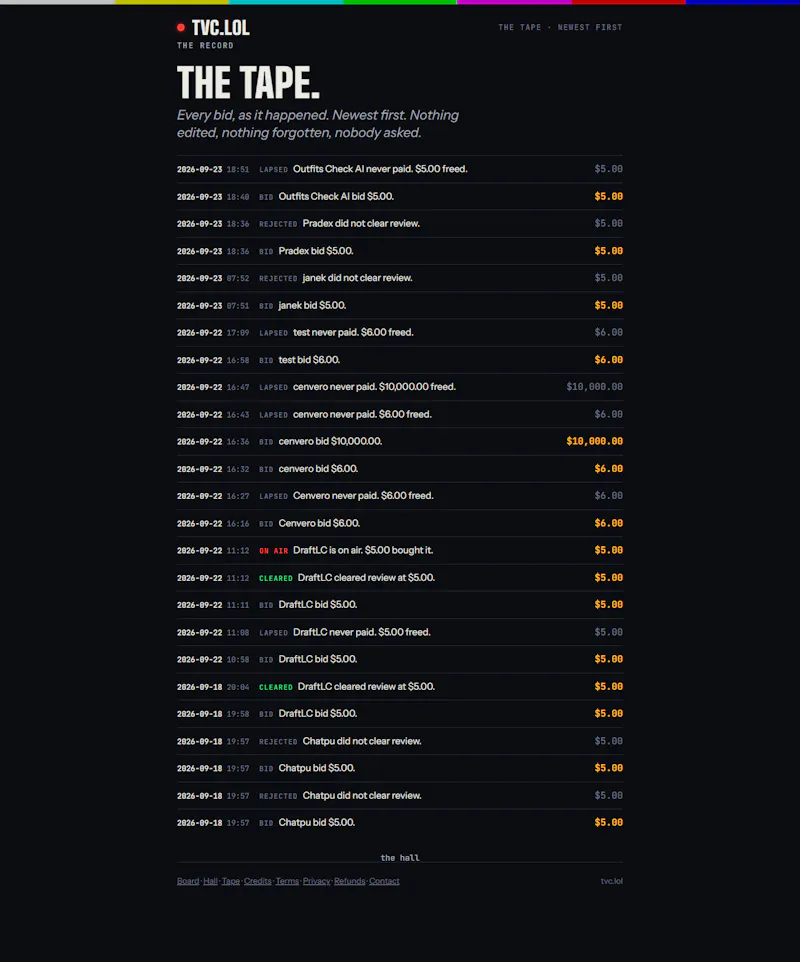Click the red ON AIR status tag
This screenshot has height=962, width=800.
click(x=274, y=551)
